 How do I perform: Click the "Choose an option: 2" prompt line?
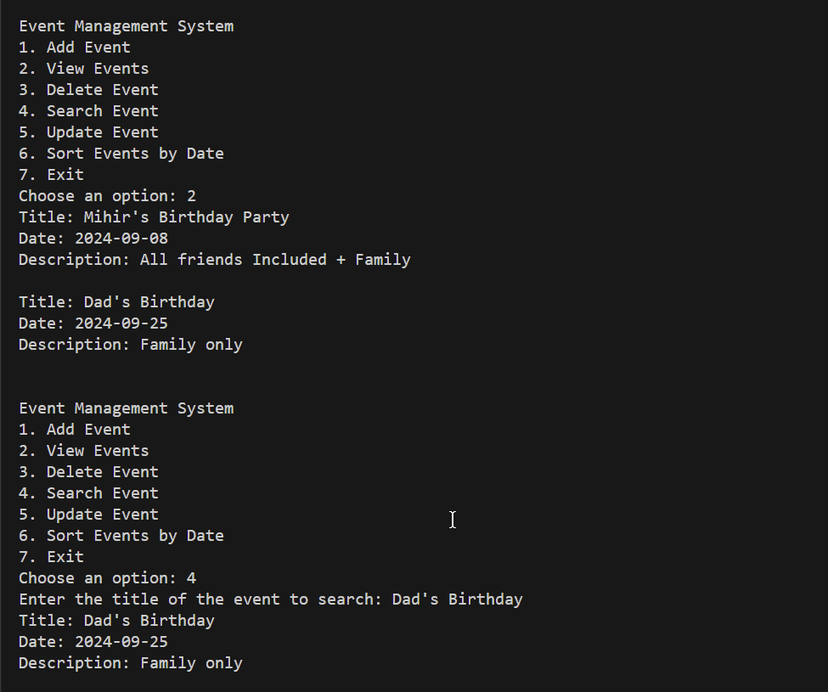pos(107,196)
